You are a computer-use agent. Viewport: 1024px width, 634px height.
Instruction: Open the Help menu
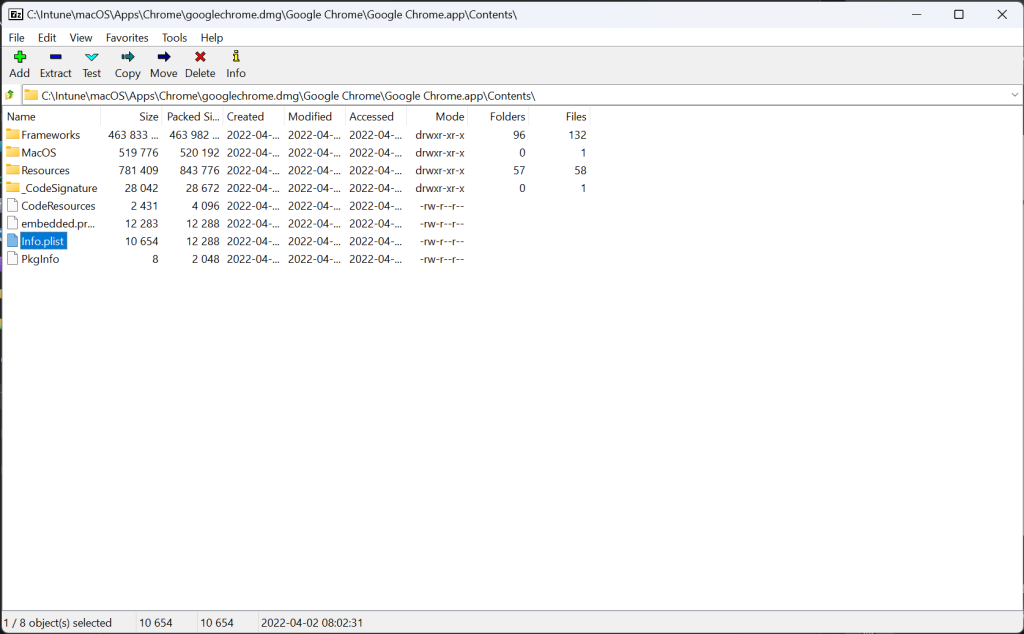click(x=212, y=38)
